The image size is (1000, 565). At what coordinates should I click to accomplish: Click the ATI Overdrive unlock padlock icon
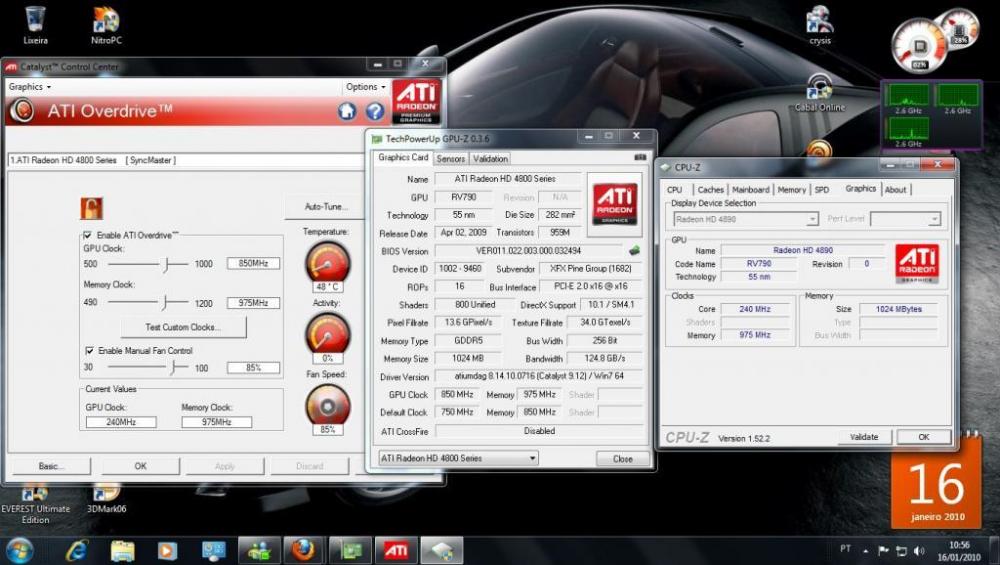(x=92, y=208)
